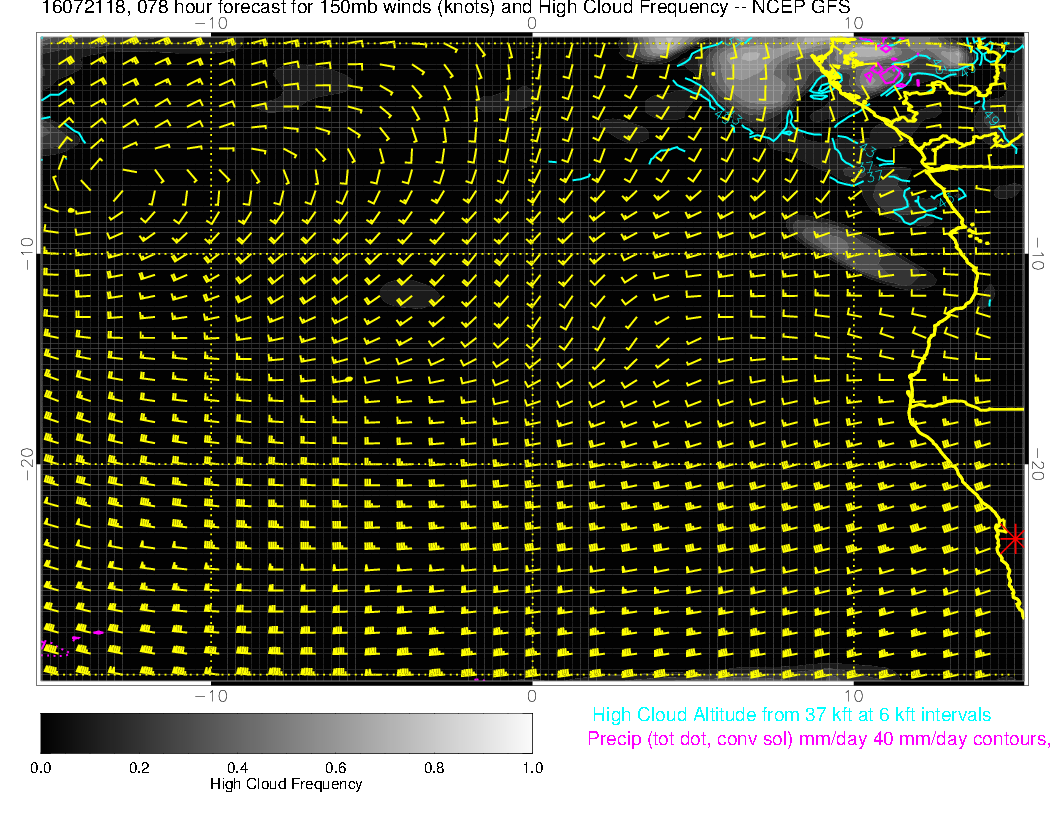The width and height of the screenshot is (1056, 816).
Task: Click the '0.6' colorbar tick label
Action: point(336,768)
